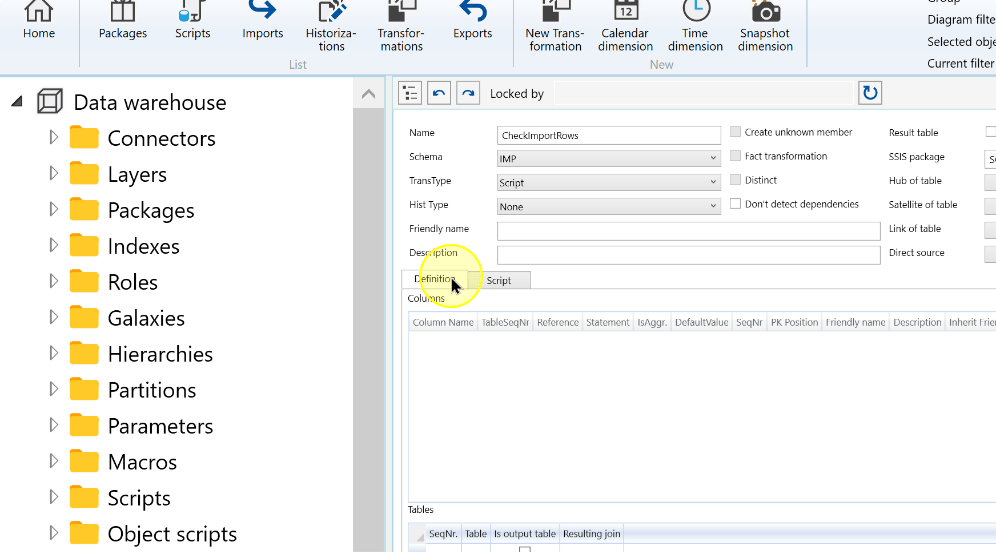Expand the Roles tree node
996x552 pixels.
pyautogui.click(x=53, y=281)
